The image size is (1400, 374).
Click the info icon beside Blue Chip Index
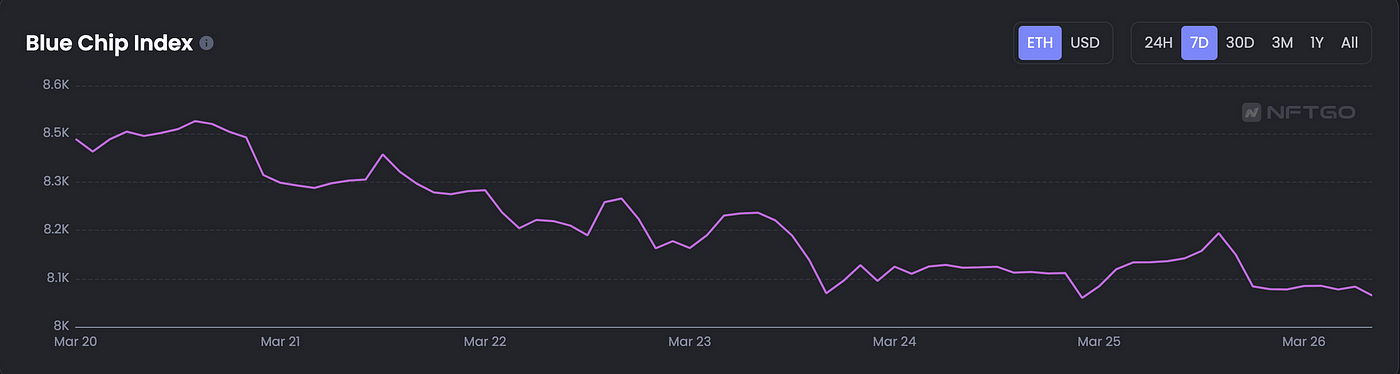pos(206,44)
